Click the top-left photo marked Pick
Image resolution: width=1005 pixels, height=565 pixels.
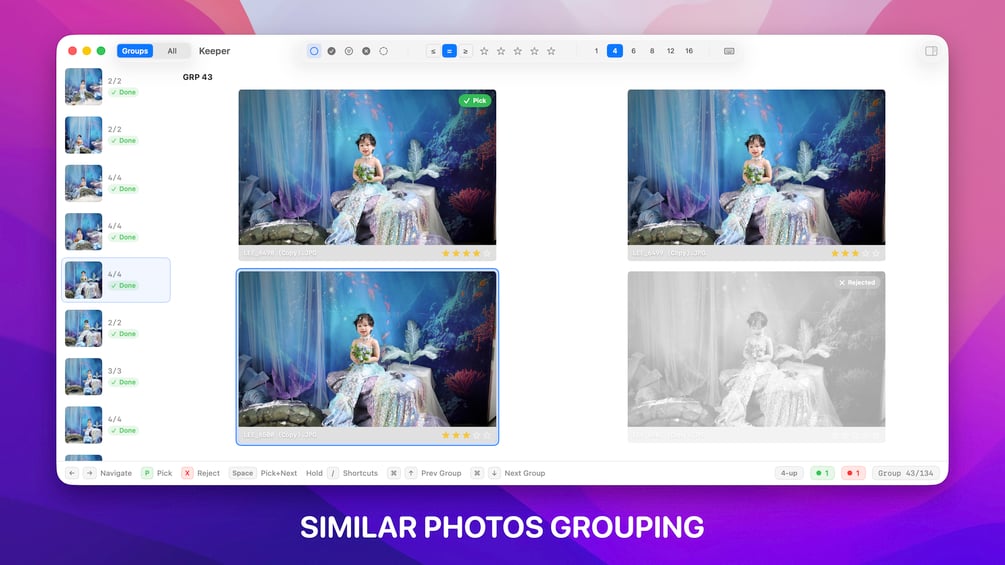367,167
